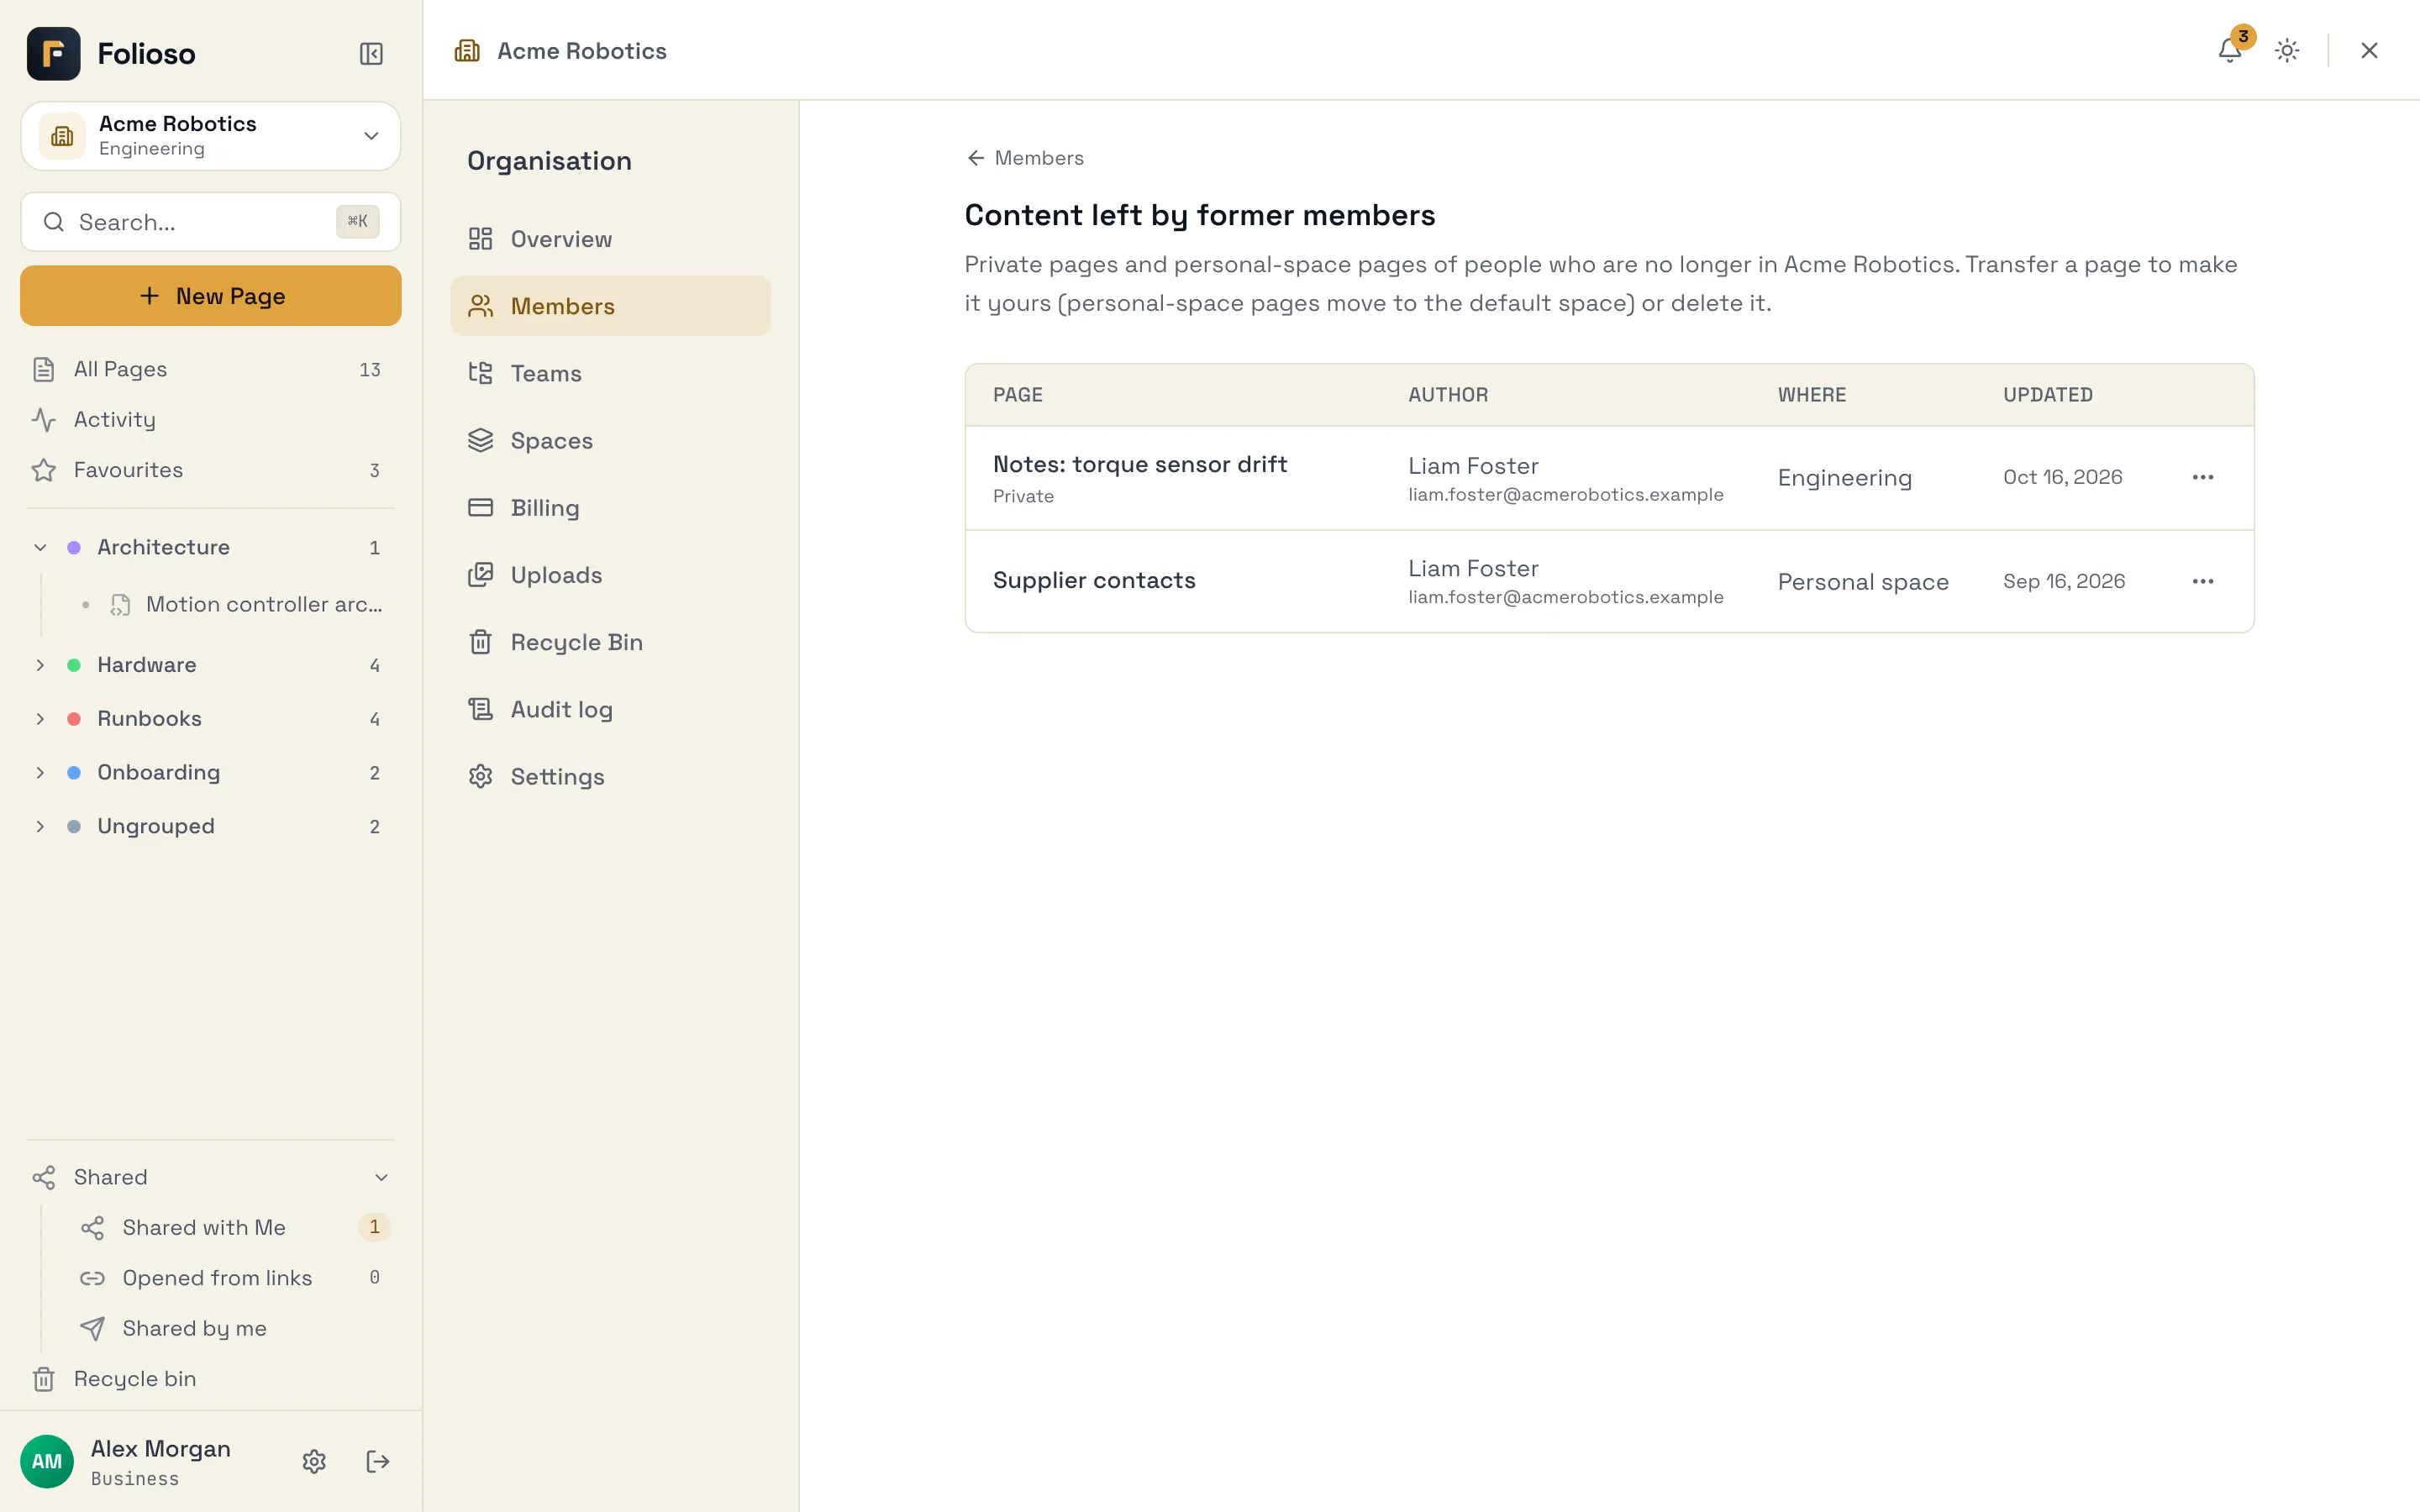Open All Pages

(211, 369)
